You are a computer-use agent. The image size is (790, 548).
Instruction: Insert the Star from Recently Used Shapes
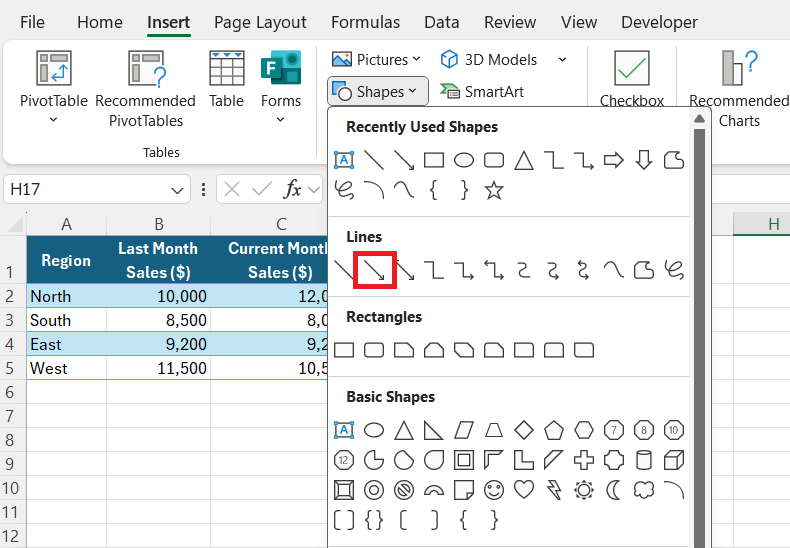coord(494,190)
